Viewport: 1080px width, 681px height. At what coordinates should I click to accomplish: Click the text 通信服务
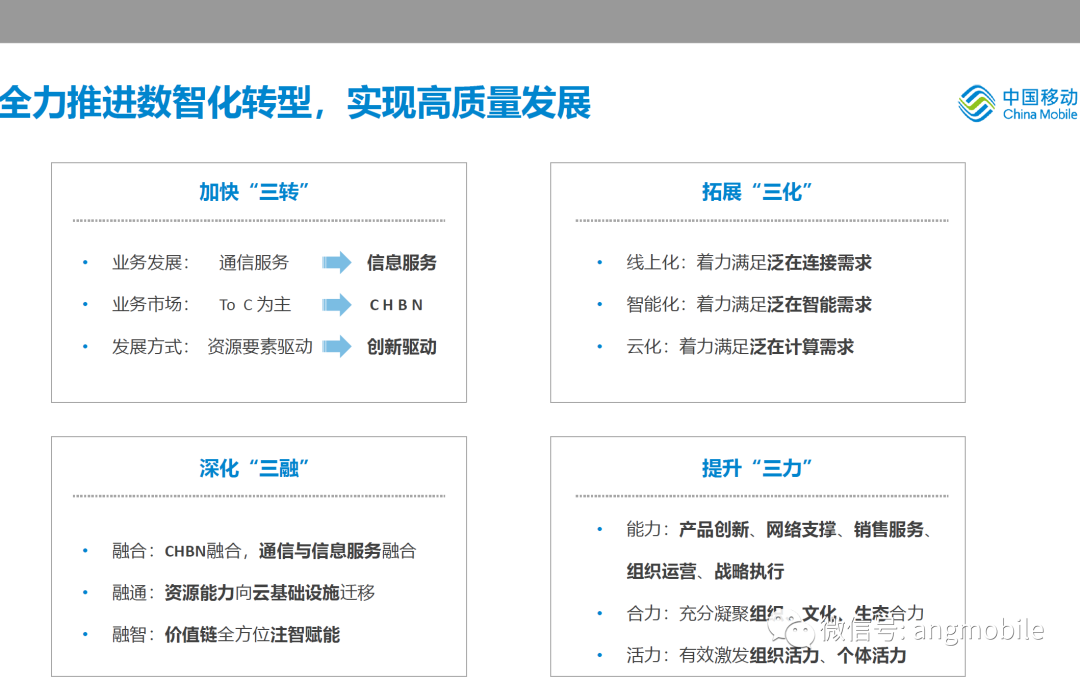point(253,262)
